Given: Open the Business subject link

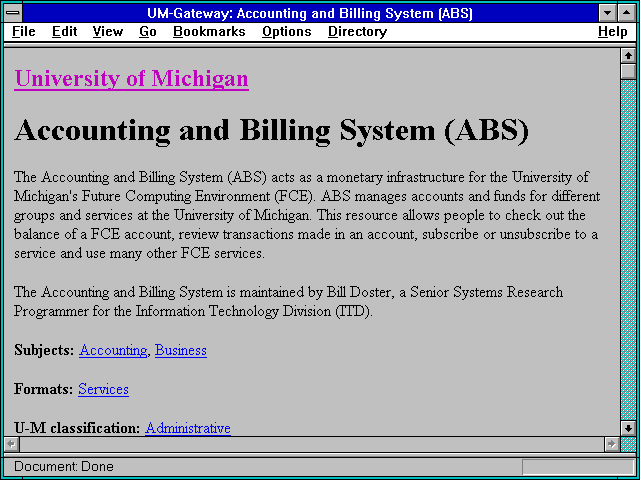Looking at the screenshot, I should 181,350.
